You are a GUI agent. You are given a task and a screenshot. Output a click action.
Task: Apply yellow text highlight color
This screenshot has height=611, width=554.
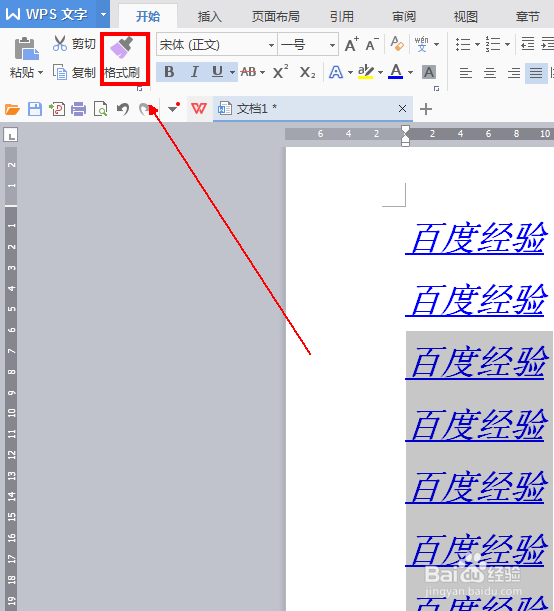[366, 72]
